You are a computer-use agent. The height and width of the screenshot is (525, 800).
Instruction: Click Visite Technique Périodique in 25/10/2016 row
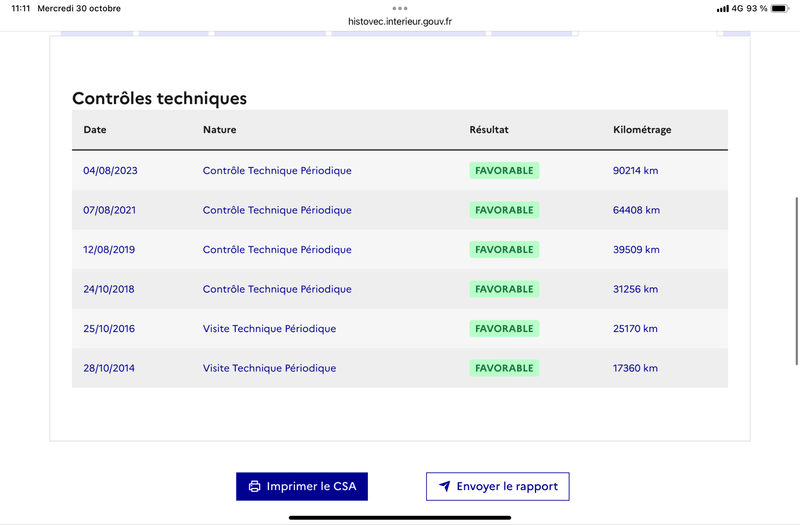[269, 329]
